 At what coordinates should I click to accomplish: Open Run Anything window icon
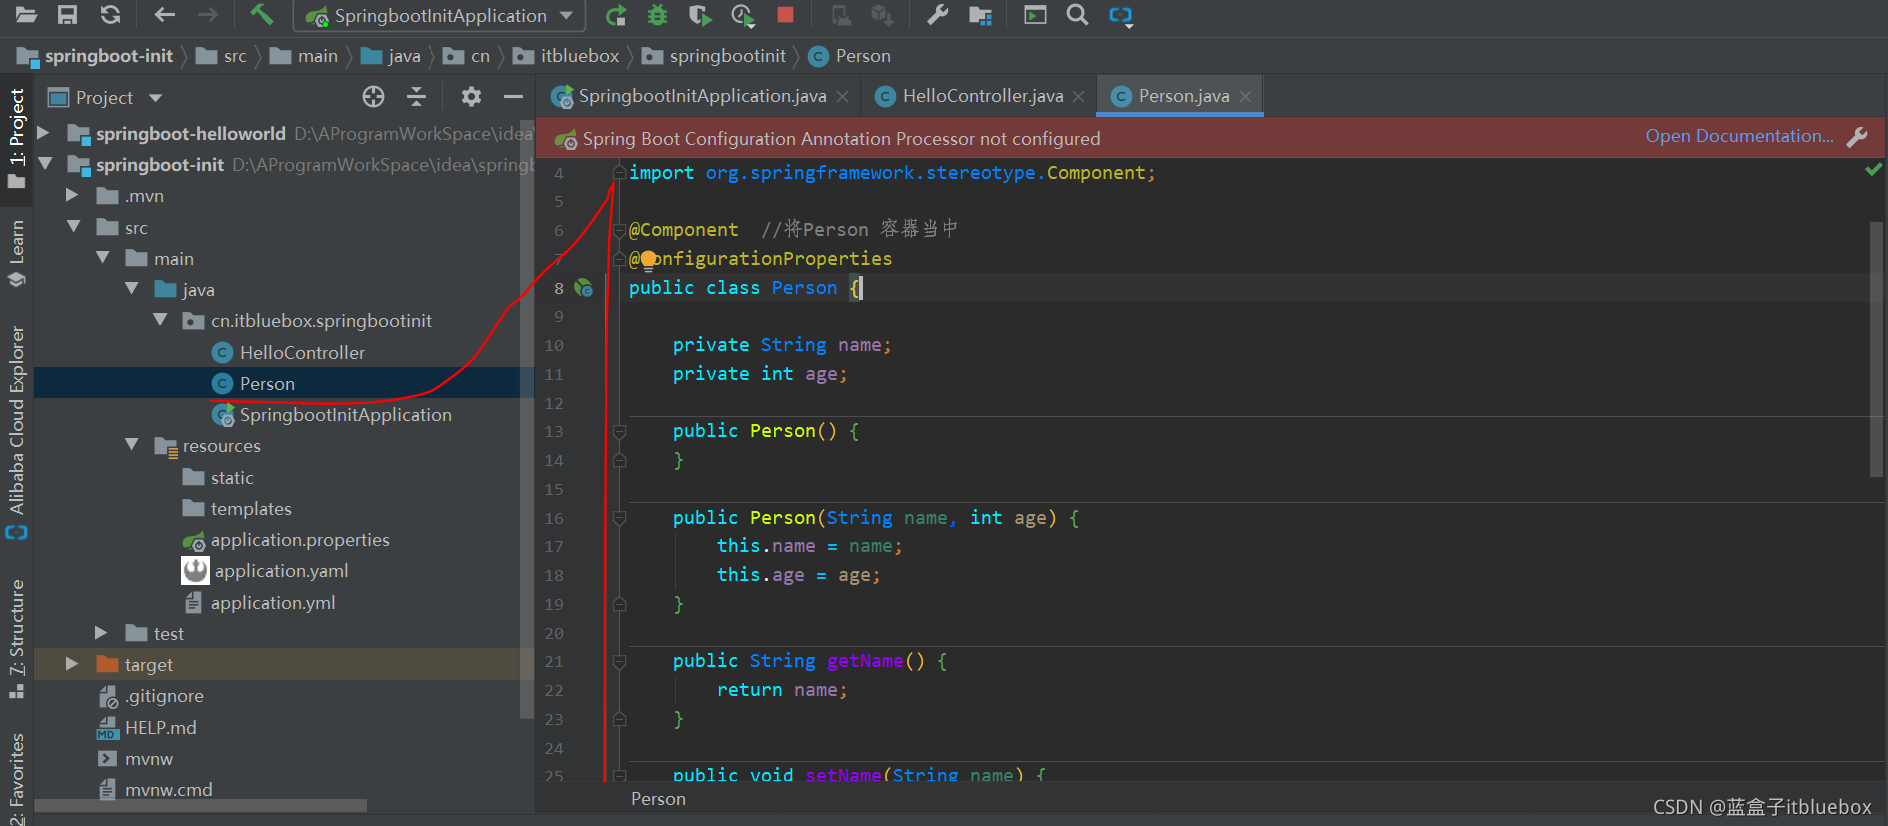point(1035,15)
